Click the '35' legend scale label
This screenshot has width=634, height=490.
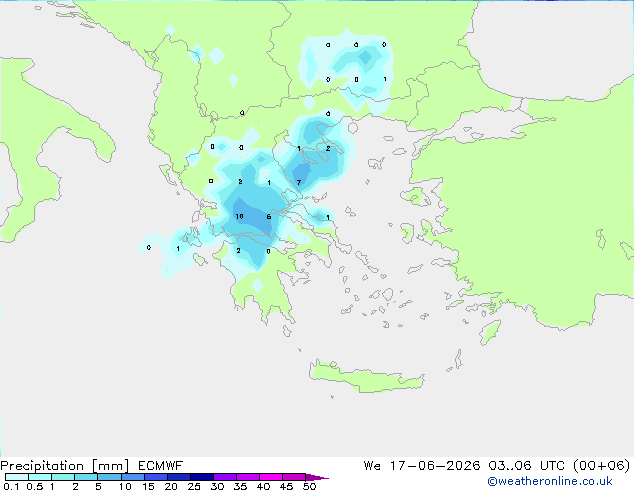point(240,486)
